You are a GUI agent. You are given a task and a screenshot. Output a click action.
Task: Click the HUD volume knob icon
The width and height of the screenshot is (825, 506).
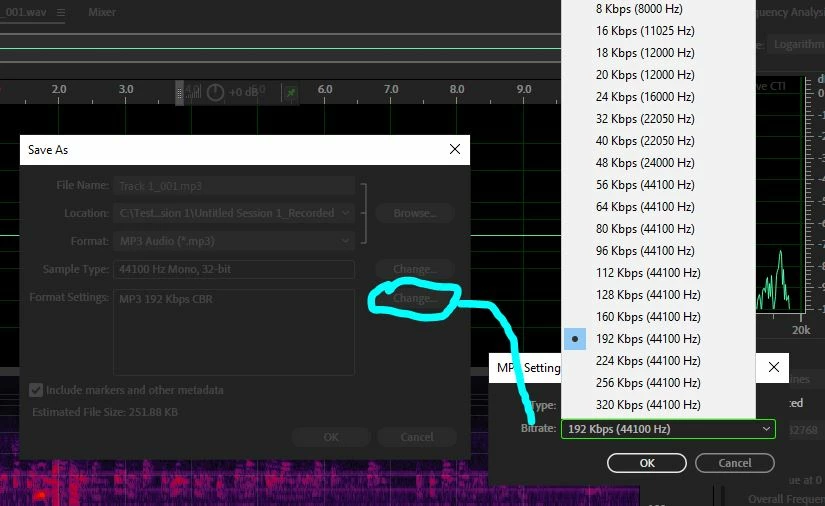point(215,93)
